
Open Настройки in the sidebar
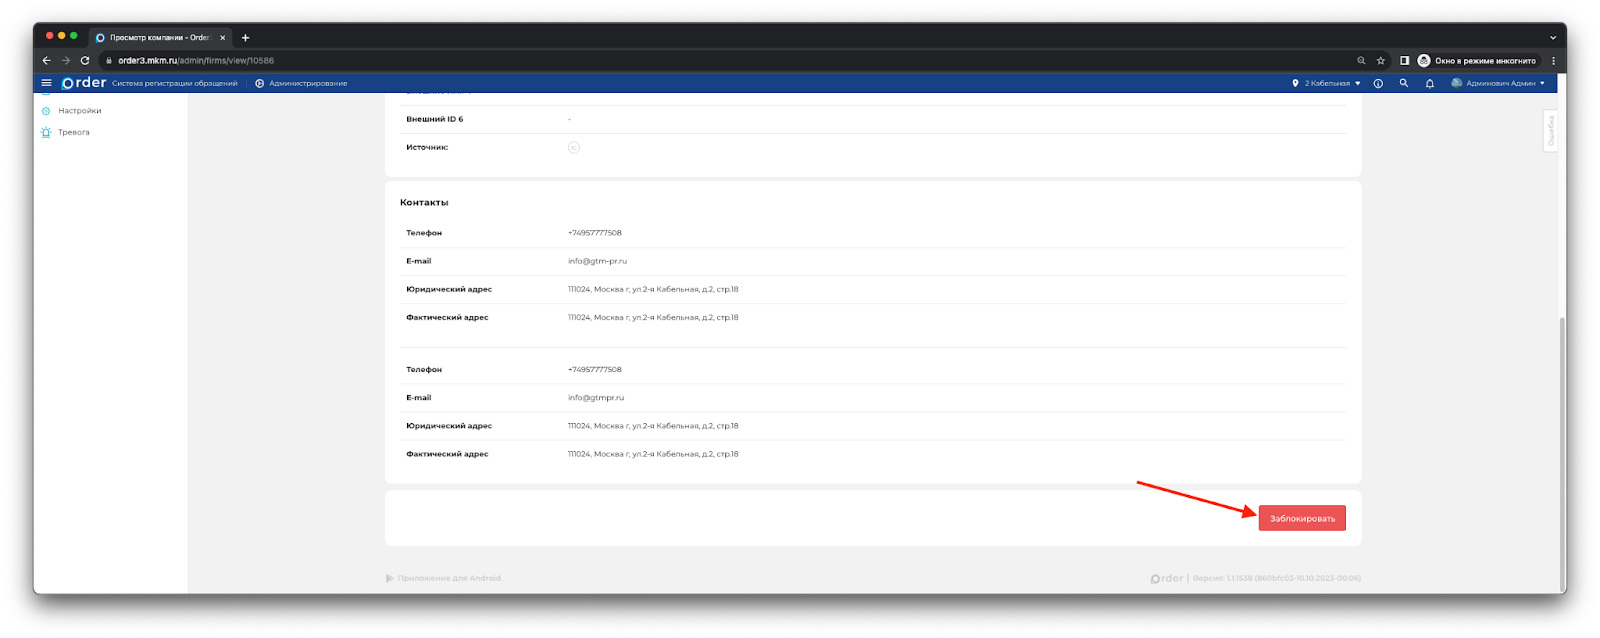click(79, 111)
